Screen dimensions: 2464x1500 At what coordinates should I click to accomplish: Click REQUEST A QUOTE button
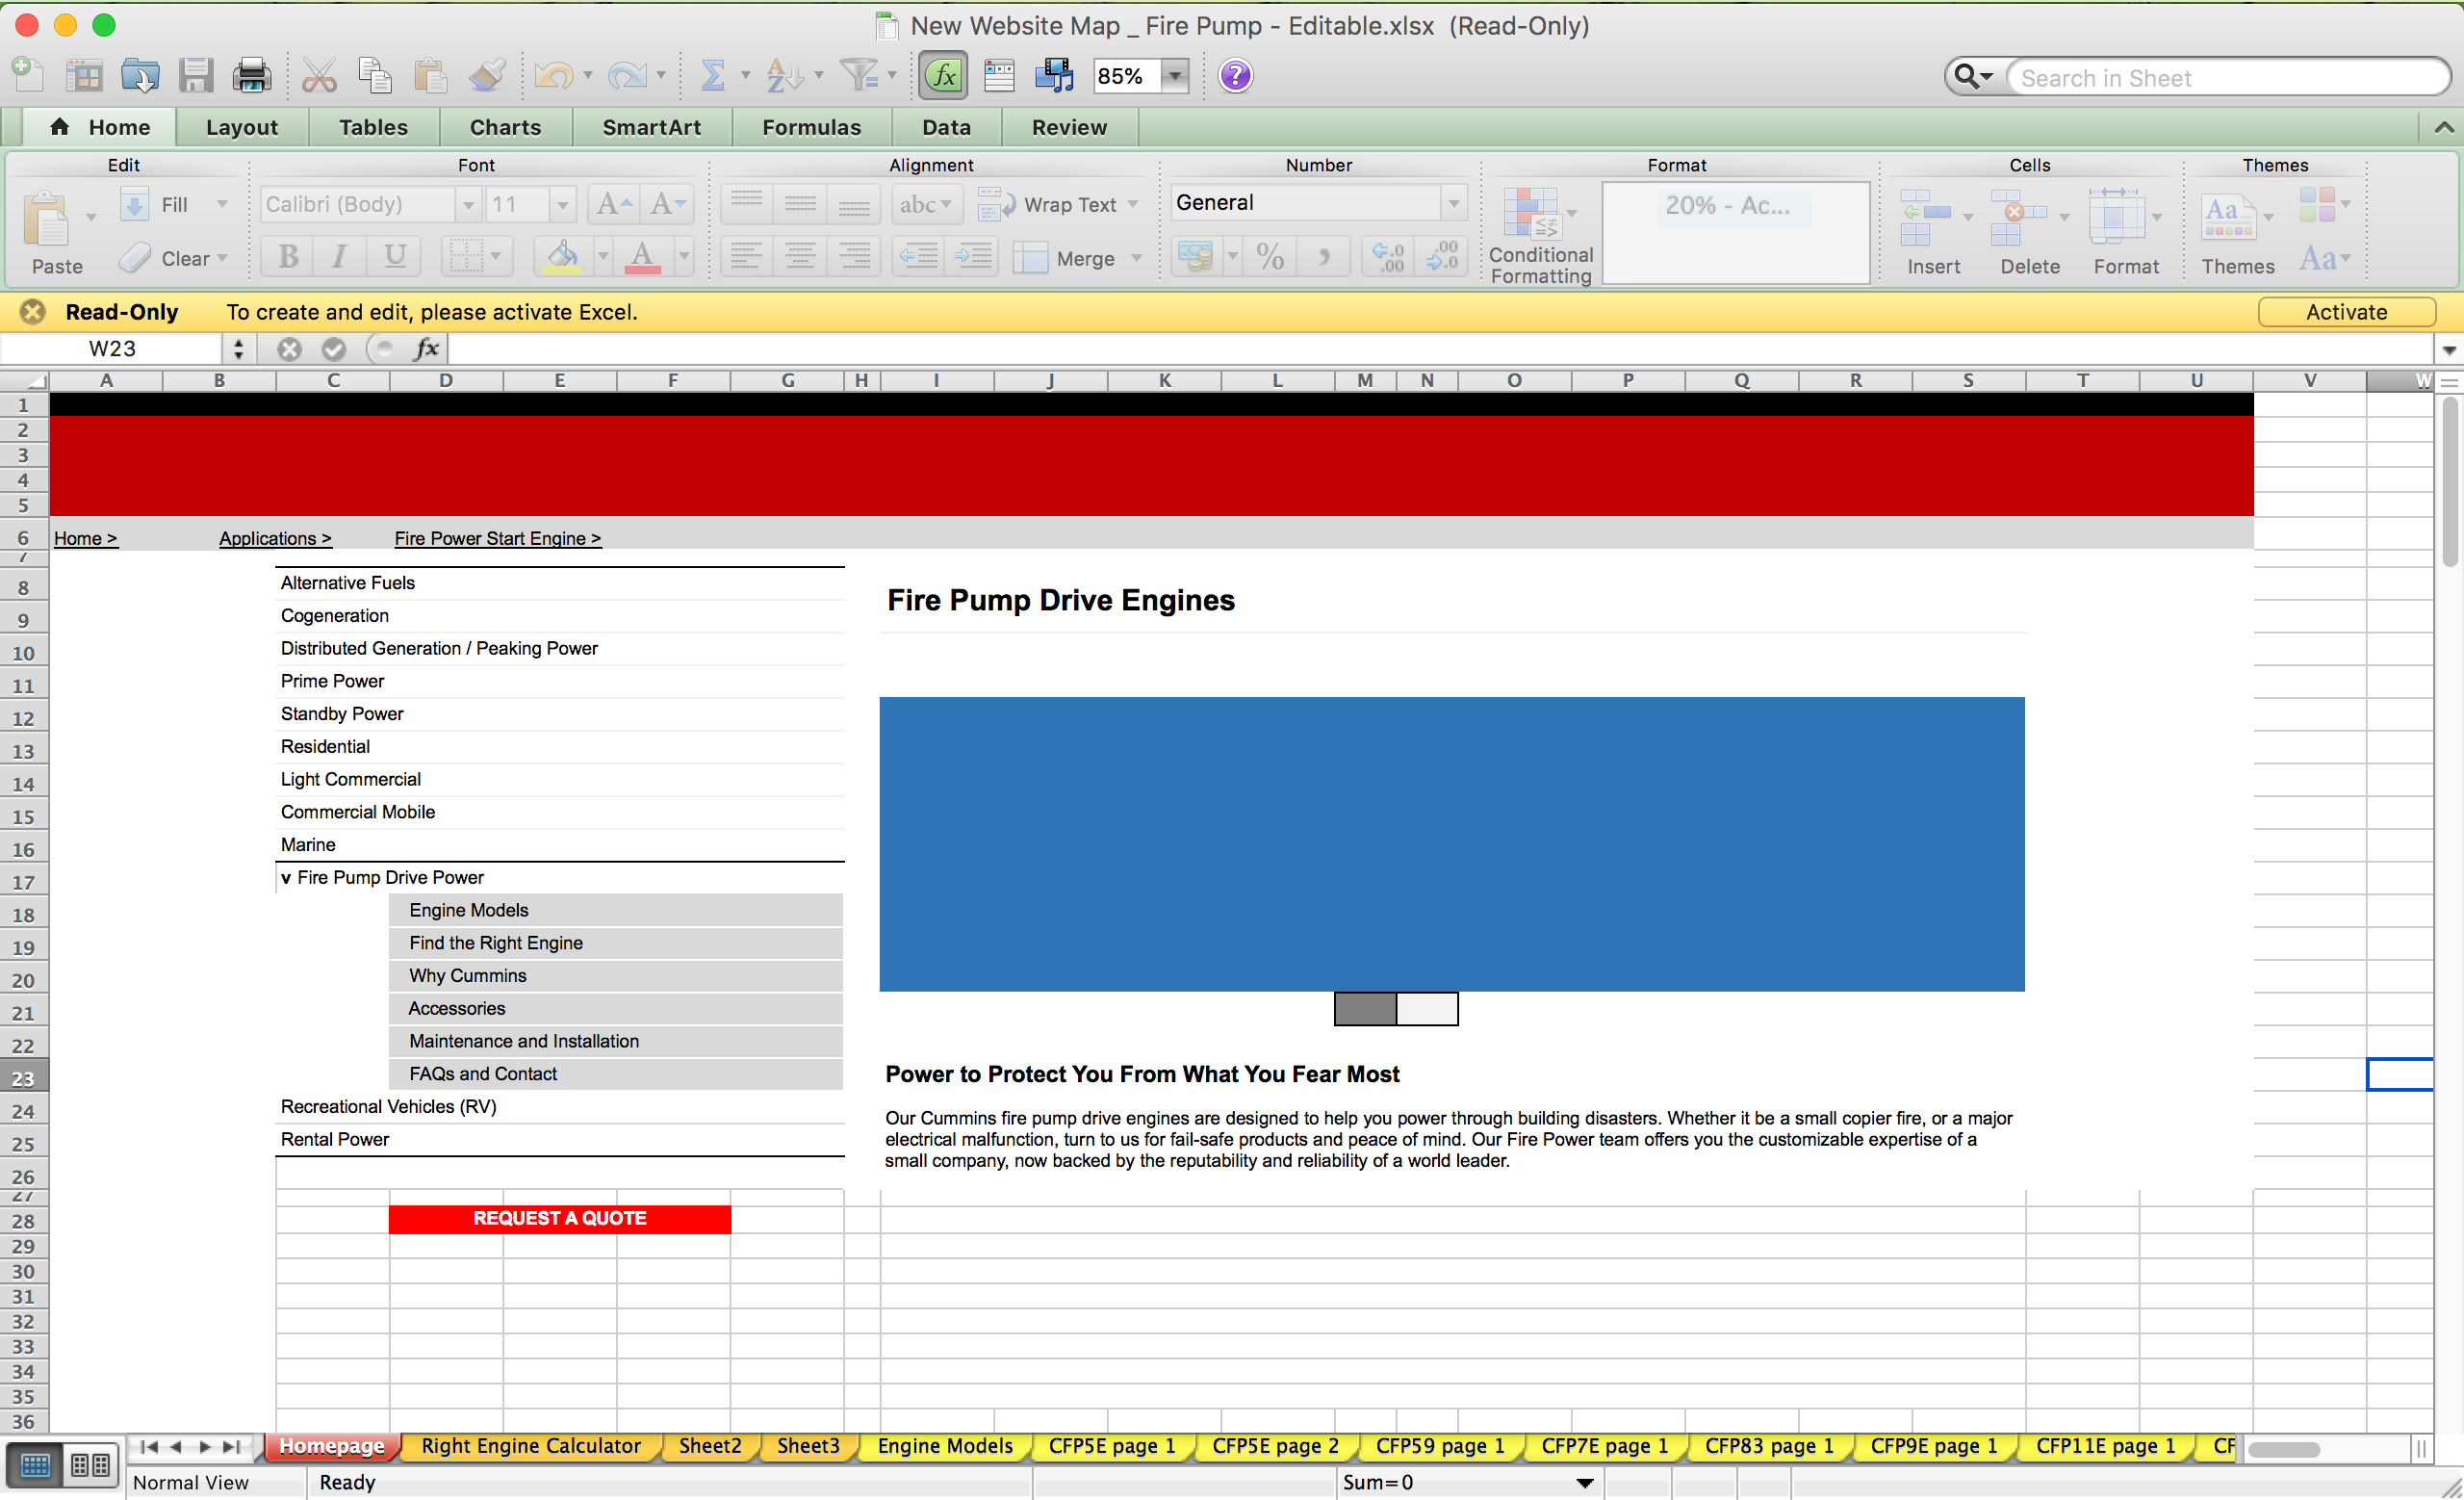pyautogui.click(x=559, y=1218)
